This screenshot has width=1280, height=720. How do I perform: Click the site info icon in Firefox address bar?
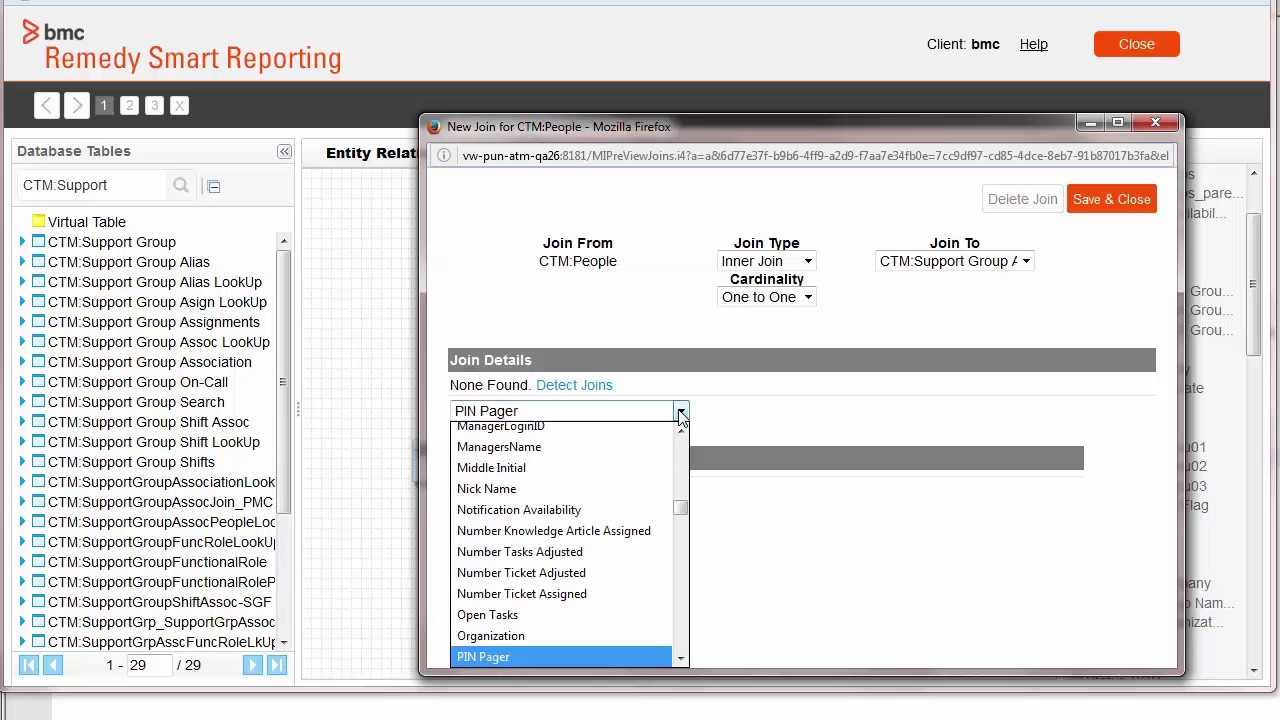coord(444,156)
